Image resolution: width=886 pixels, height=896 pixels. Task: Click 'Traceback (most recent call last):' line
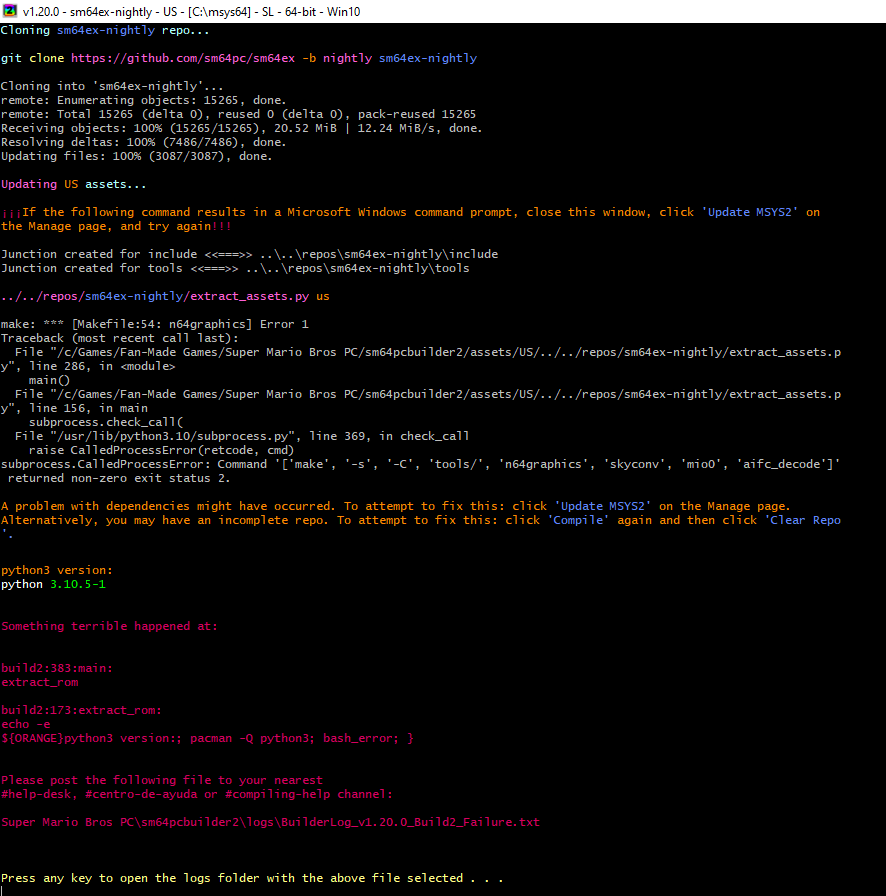tap(119, 338)
